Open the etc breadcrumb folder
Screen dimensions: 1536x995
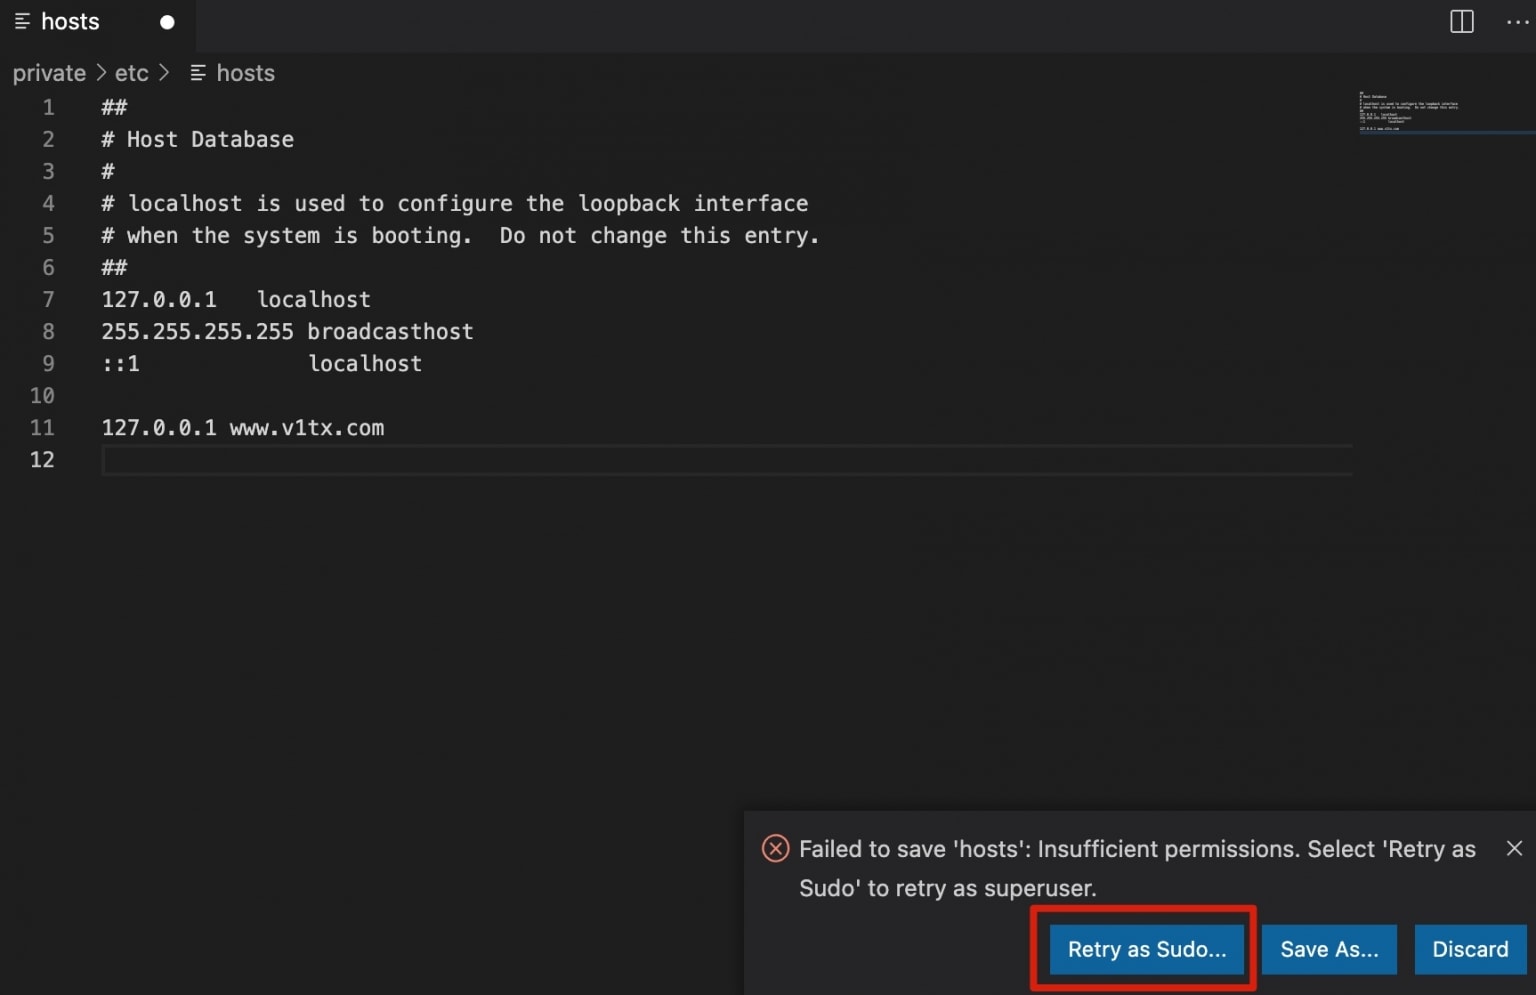pos(131,73)
